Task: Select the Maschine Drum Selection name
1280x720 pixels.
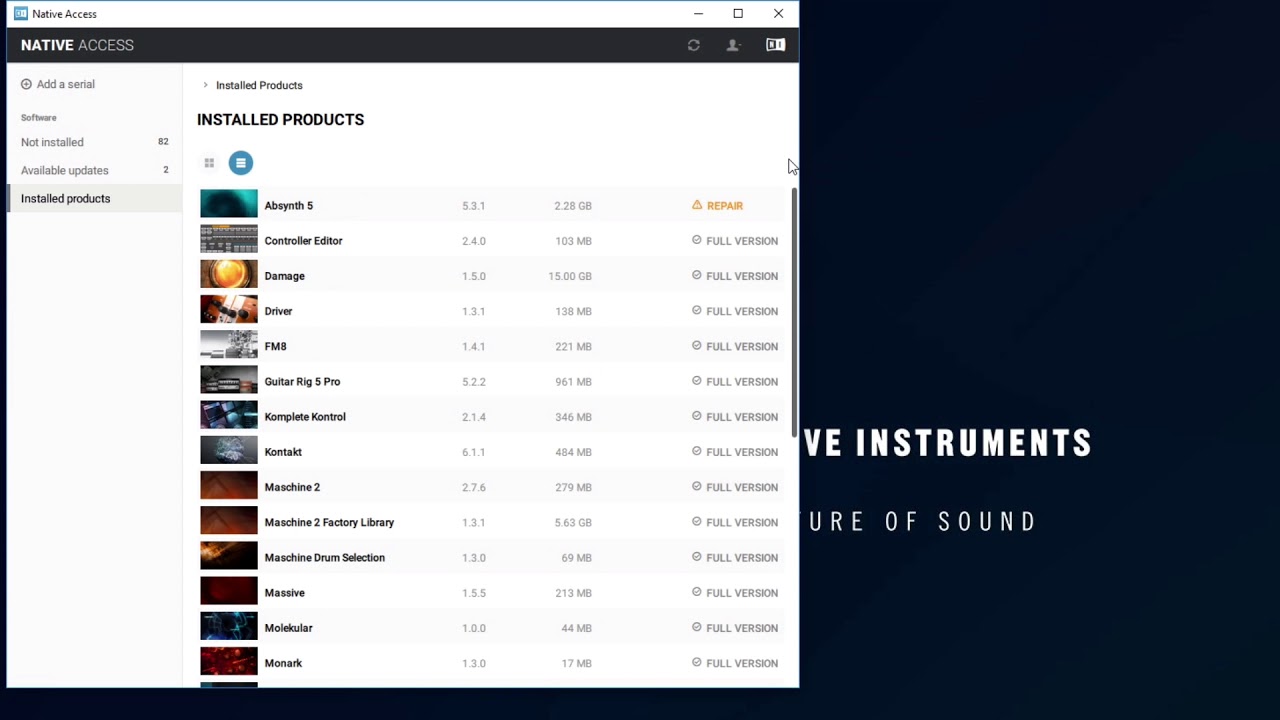Action: (x=324, y=558)
